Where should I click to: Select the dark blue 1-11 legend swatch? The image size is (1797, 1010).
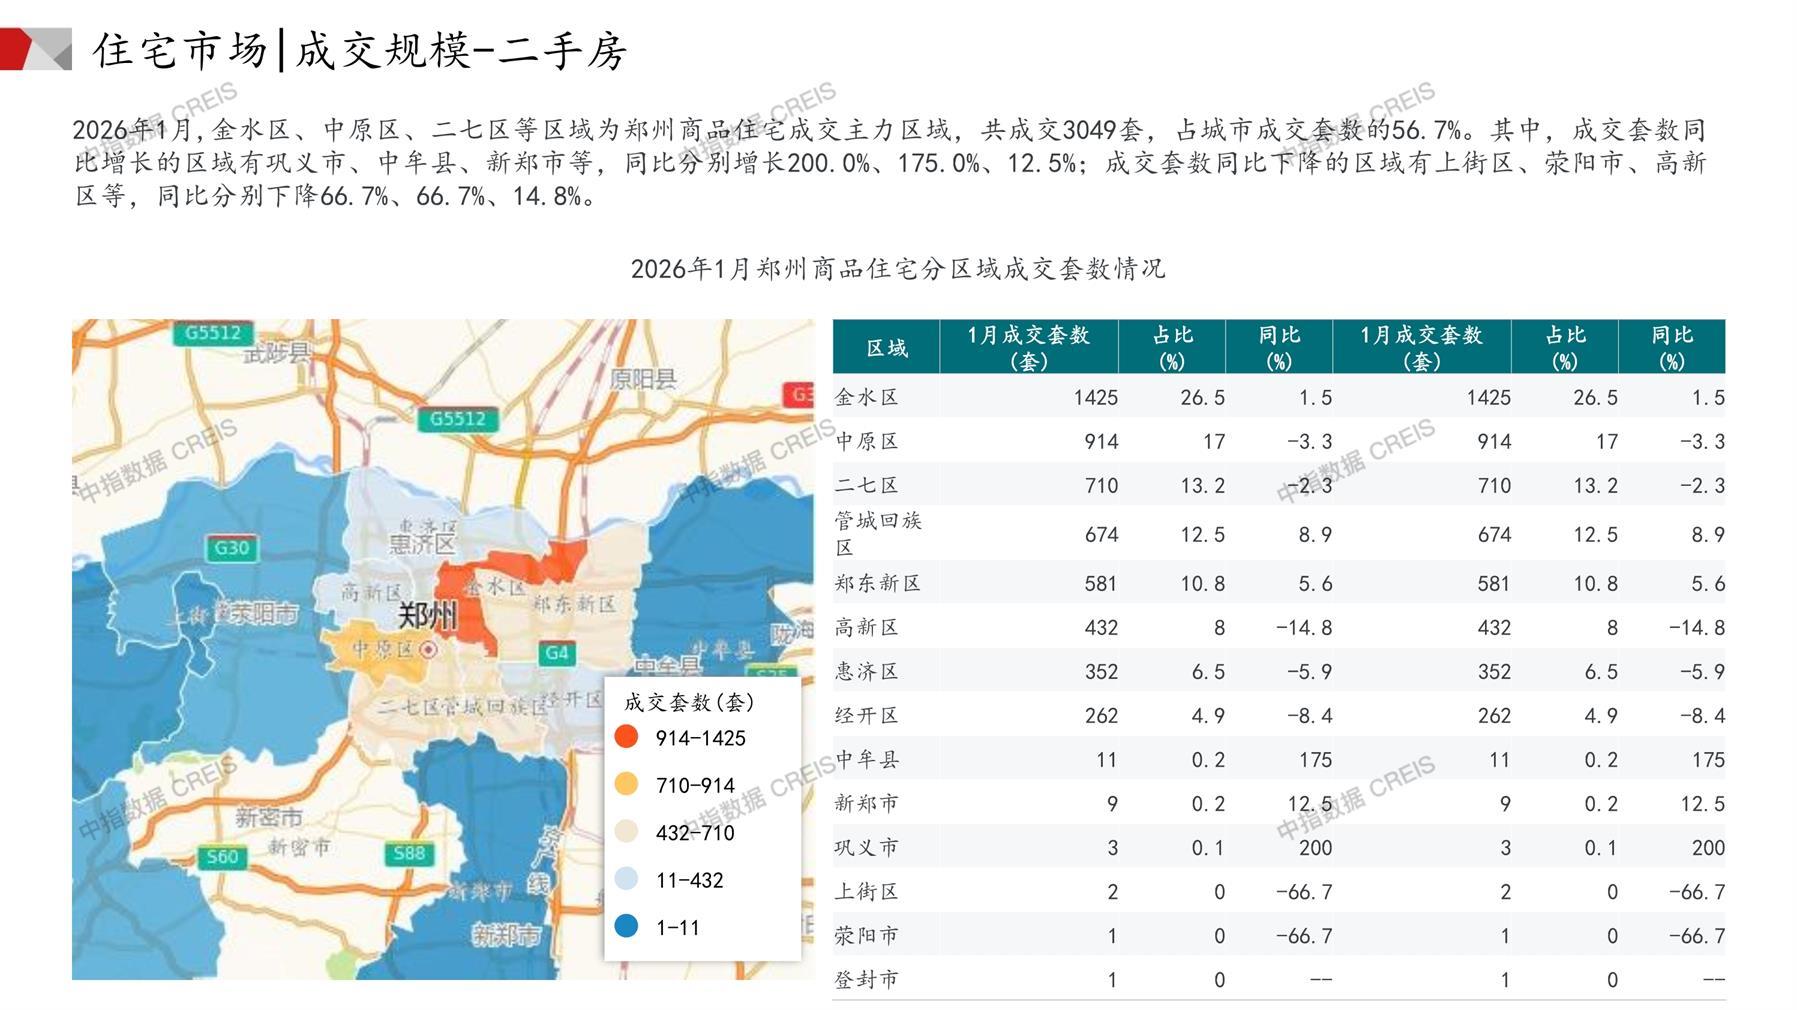[627, 927]
